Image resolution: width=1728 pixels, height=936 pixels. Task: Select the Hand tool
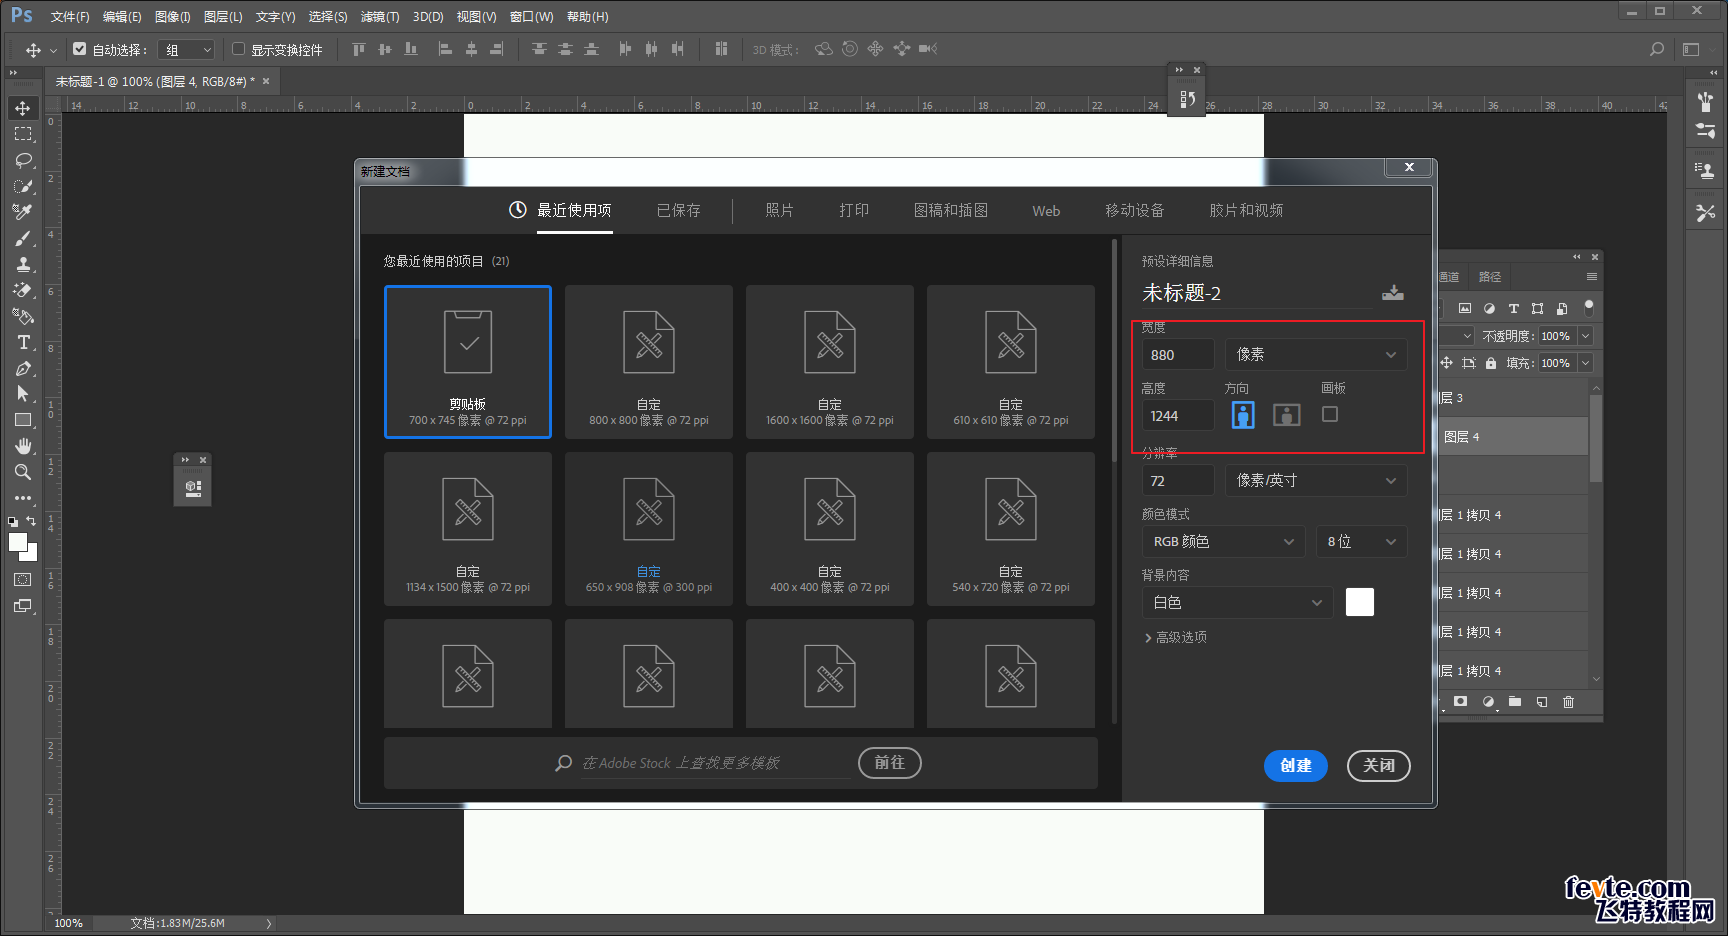pyautogui.click(x=23, y=446)
